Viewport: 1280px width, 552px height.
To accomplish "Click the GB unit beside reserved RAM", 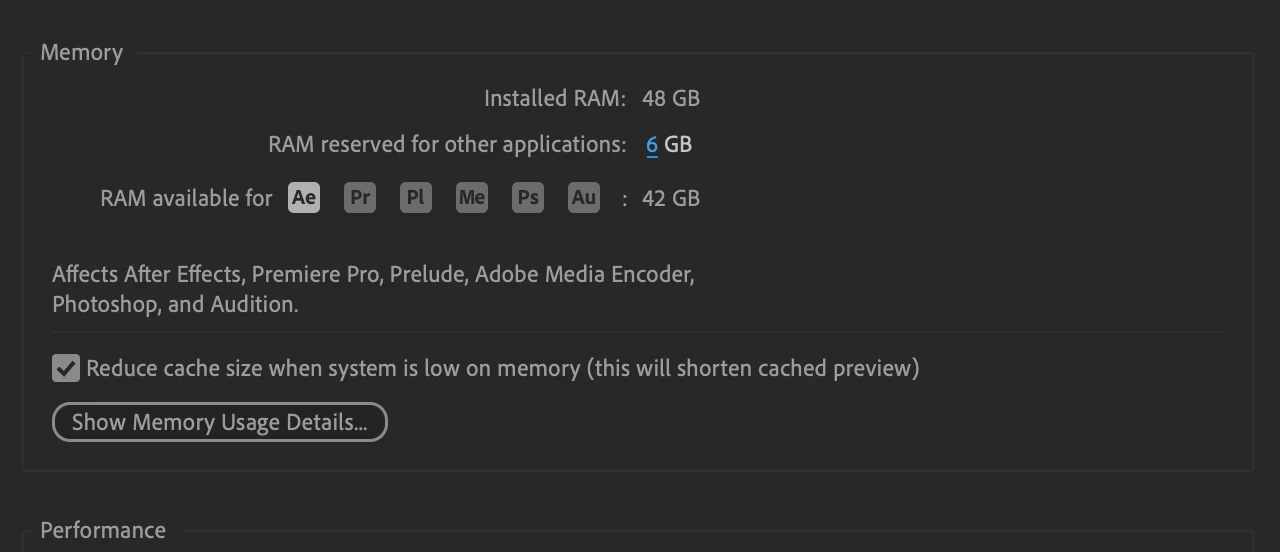I will click(678, 145).
